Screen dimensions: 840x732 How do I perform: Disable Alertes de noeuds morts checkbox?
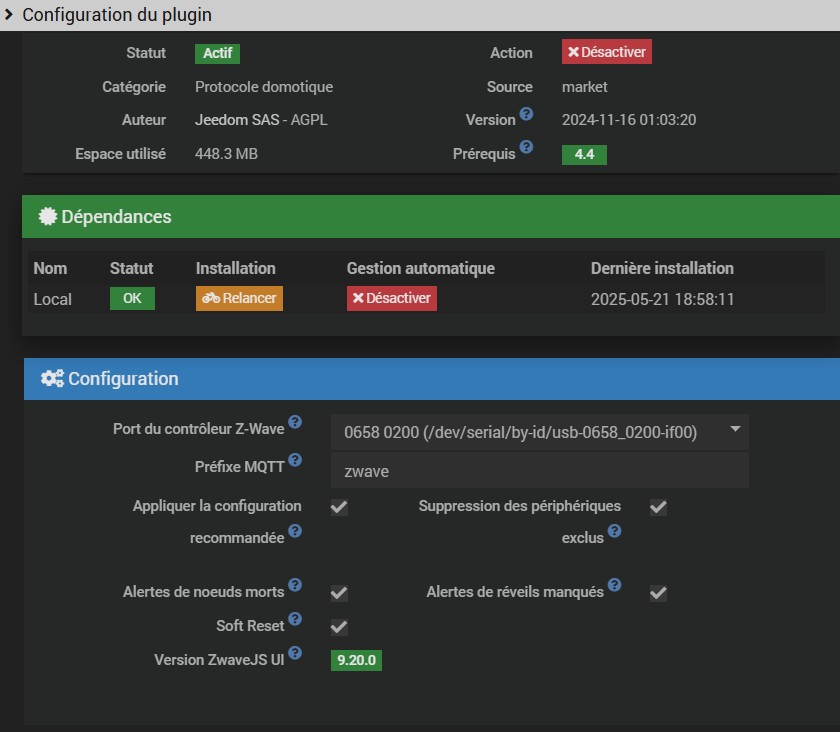click(x=339, y=593)
